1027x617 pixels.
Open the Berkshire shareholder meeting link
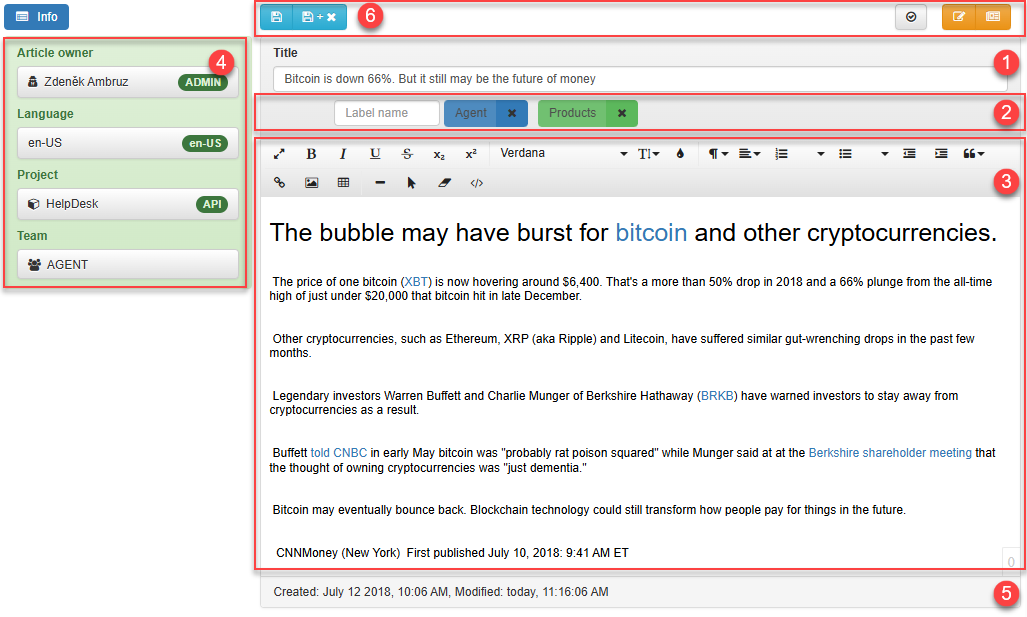(890, 453)
